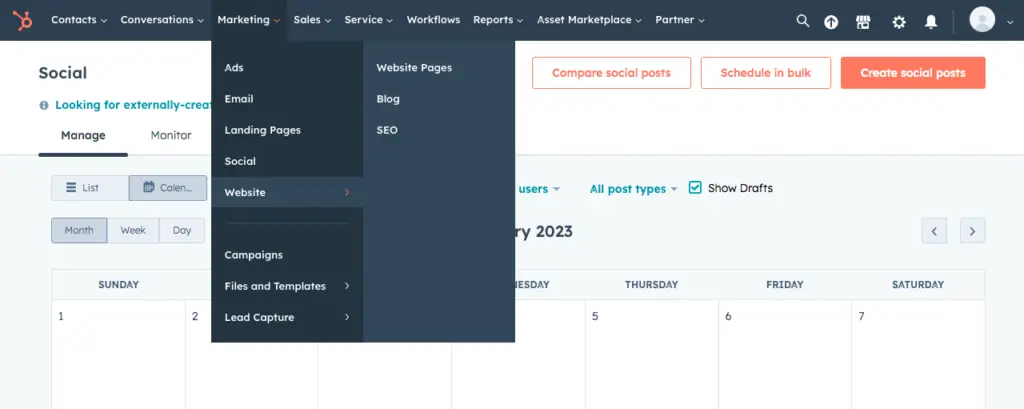This screenshot has width=1024, height=409.
Task: Open the marketplace storefront icon
Action: (x=863, y=22)
